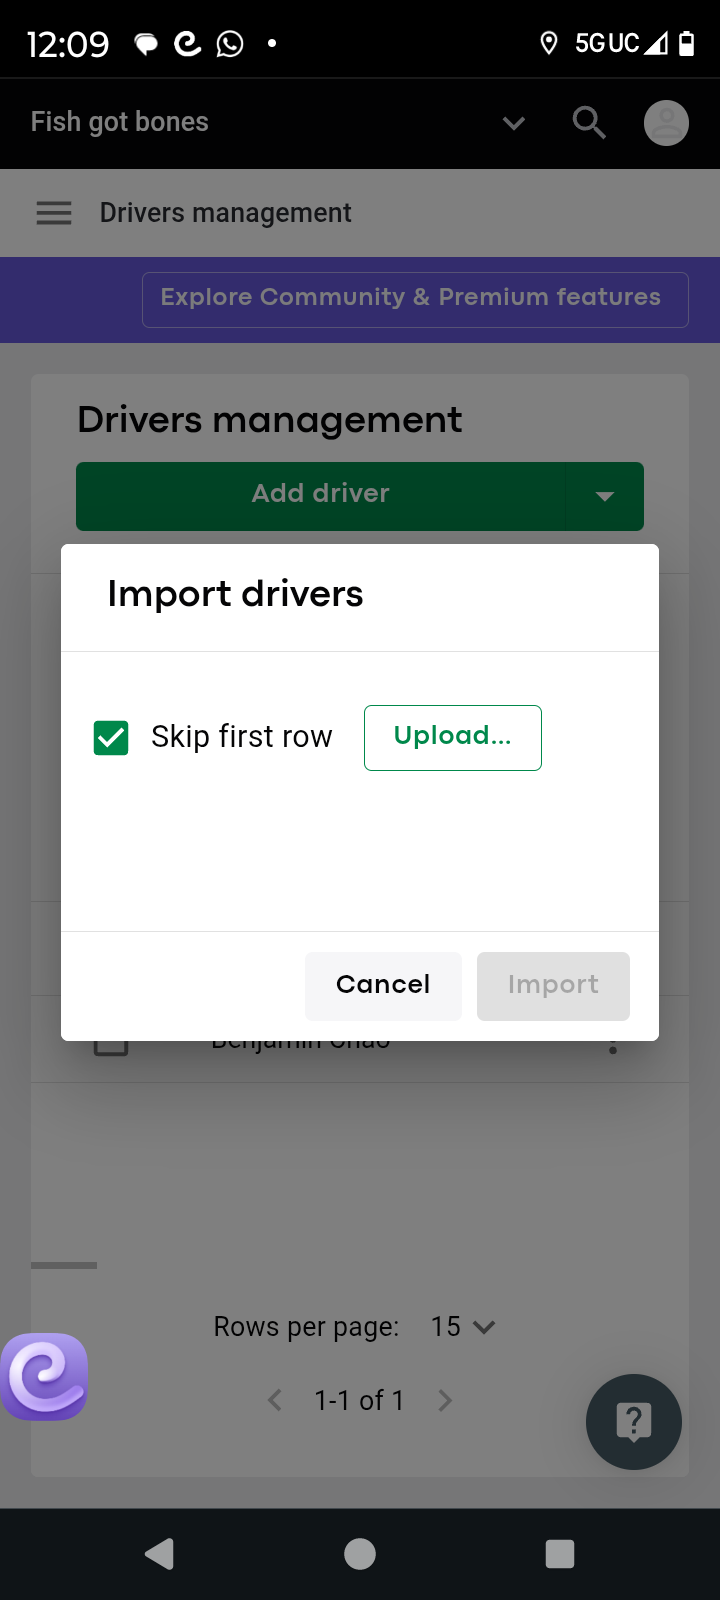Tap the Android back navigation button
The width and height of the screenshot is (720, 1600).
tap(160, 1554)
